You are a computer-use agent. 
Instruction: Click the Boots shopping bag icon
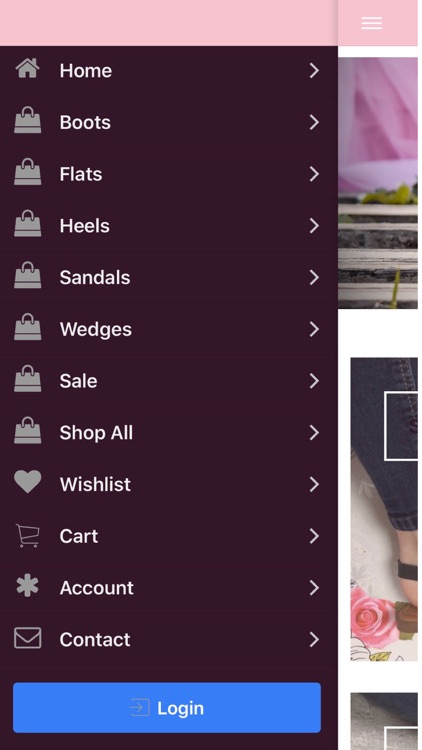point(28,120)
